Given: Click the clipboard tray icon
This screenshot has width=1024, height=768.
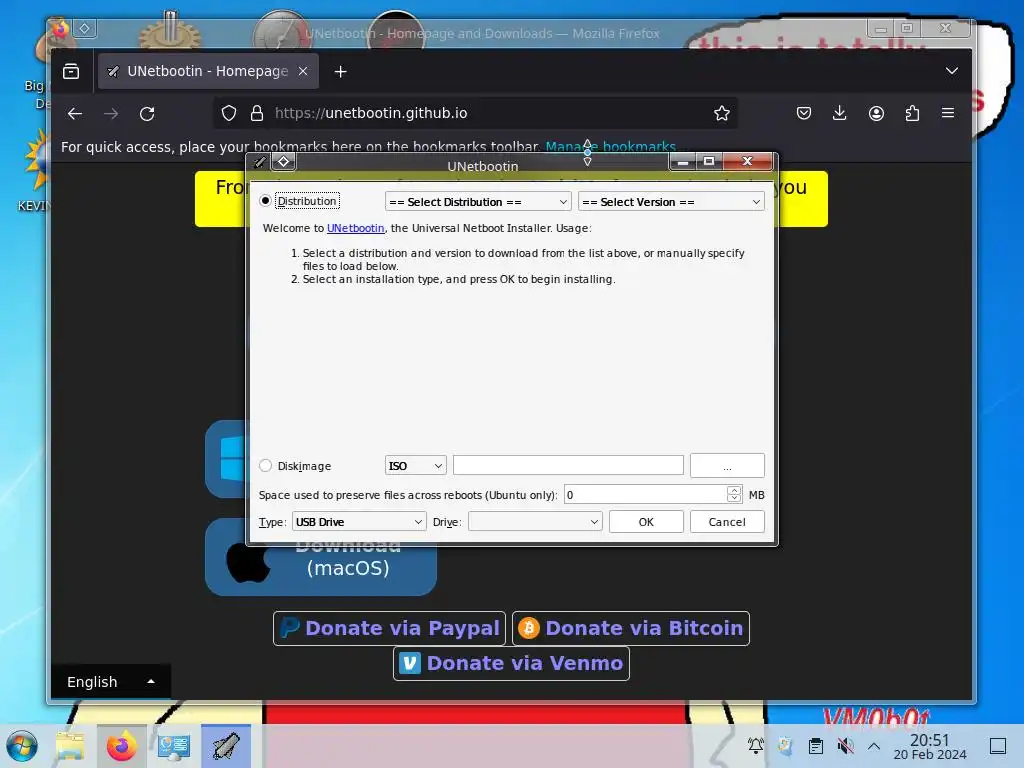Looking at the screenshot, I should coord(816,745).
